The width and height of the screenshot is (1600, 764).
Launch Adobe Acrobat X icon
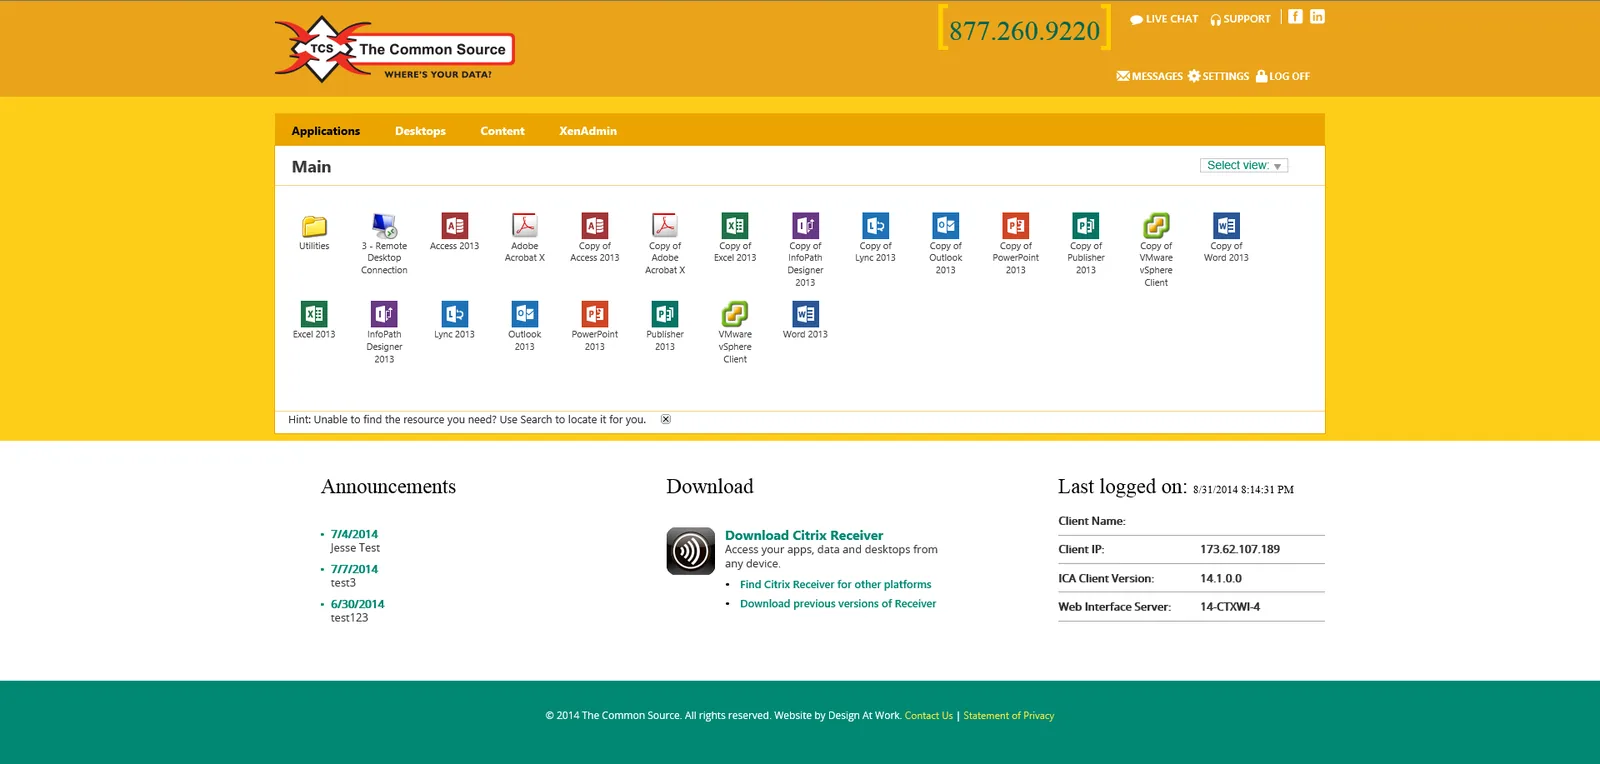tap(524, 226)
